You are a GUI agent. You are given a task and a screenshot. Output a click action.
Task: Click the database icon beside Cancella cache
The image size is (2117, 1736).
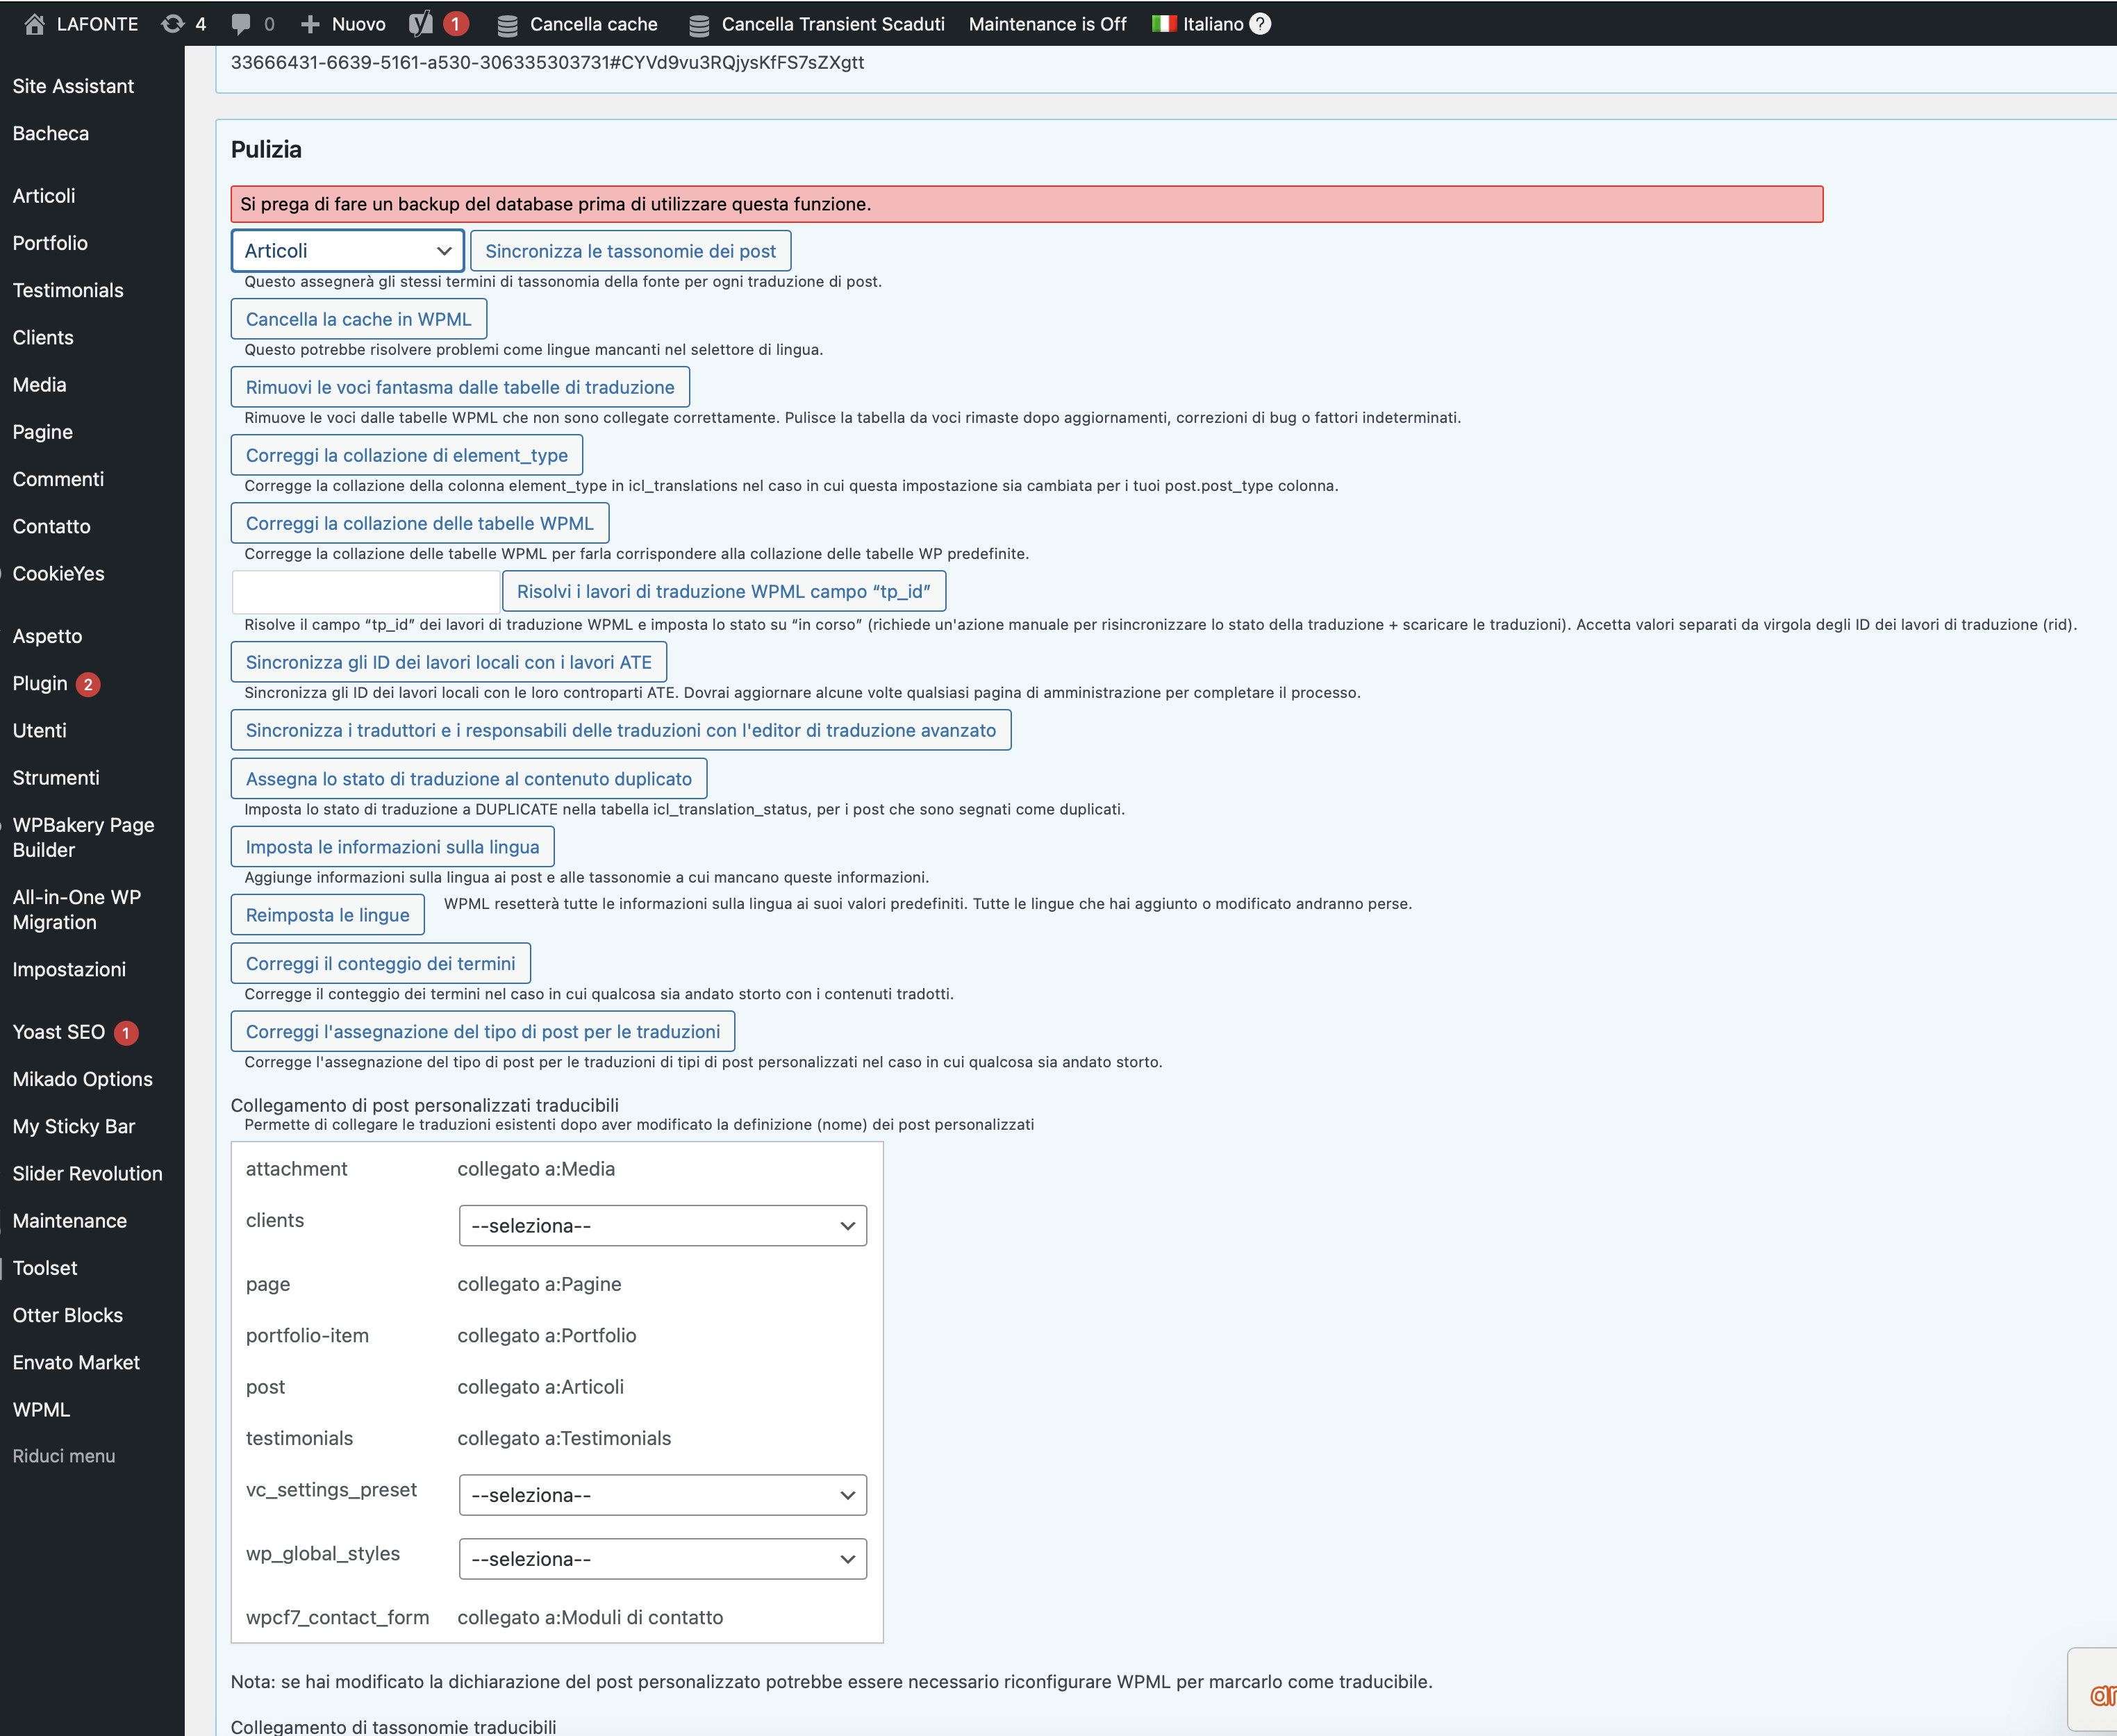coord(507,25)
